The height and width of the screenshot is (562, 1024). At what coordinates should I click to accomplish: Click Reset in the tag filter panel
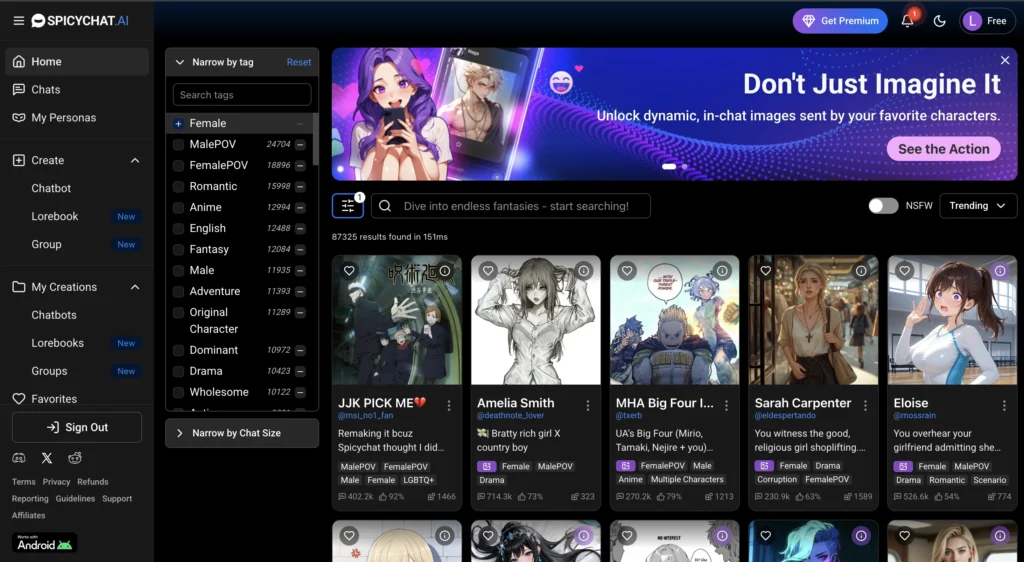point(299,62)
